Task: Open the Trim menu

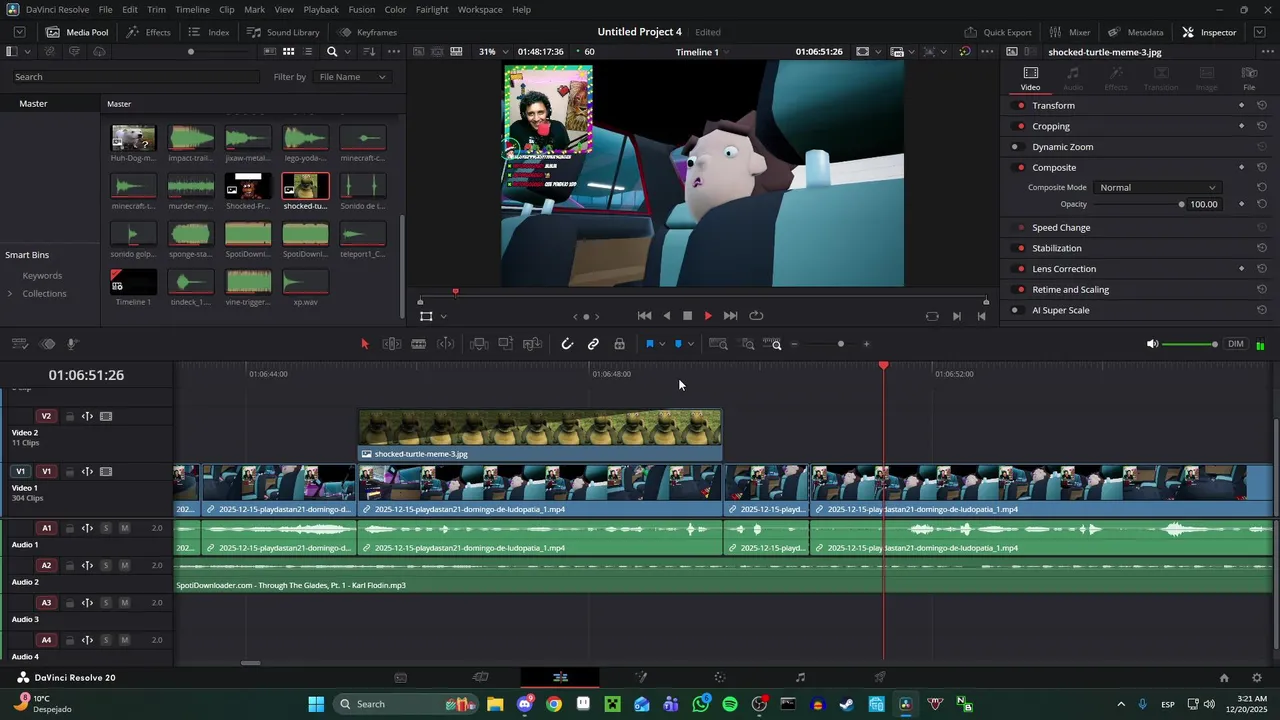Action: (x=156, y=9)
